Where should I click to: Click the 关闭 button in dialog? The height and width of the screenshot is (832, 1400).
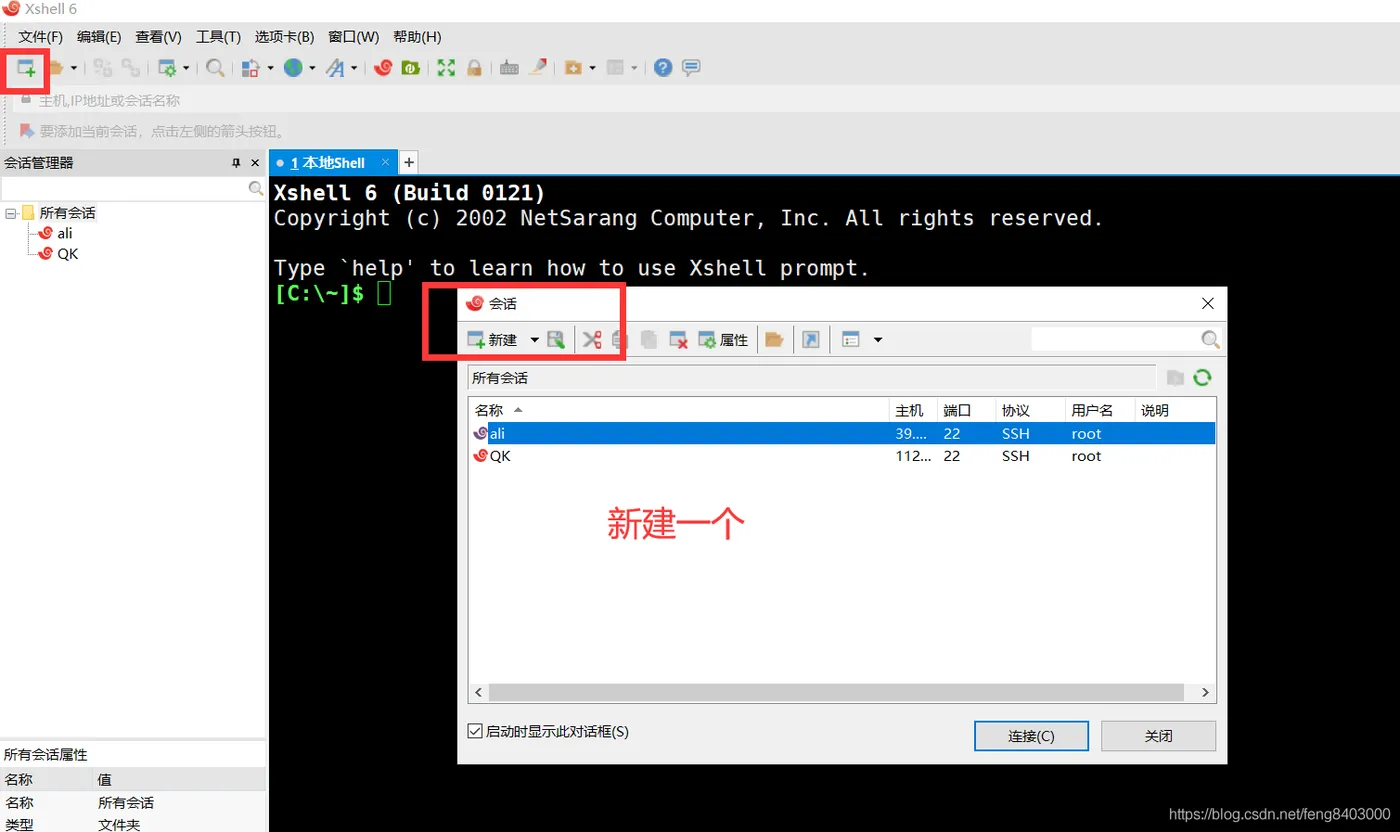[x=1158, y=736]
